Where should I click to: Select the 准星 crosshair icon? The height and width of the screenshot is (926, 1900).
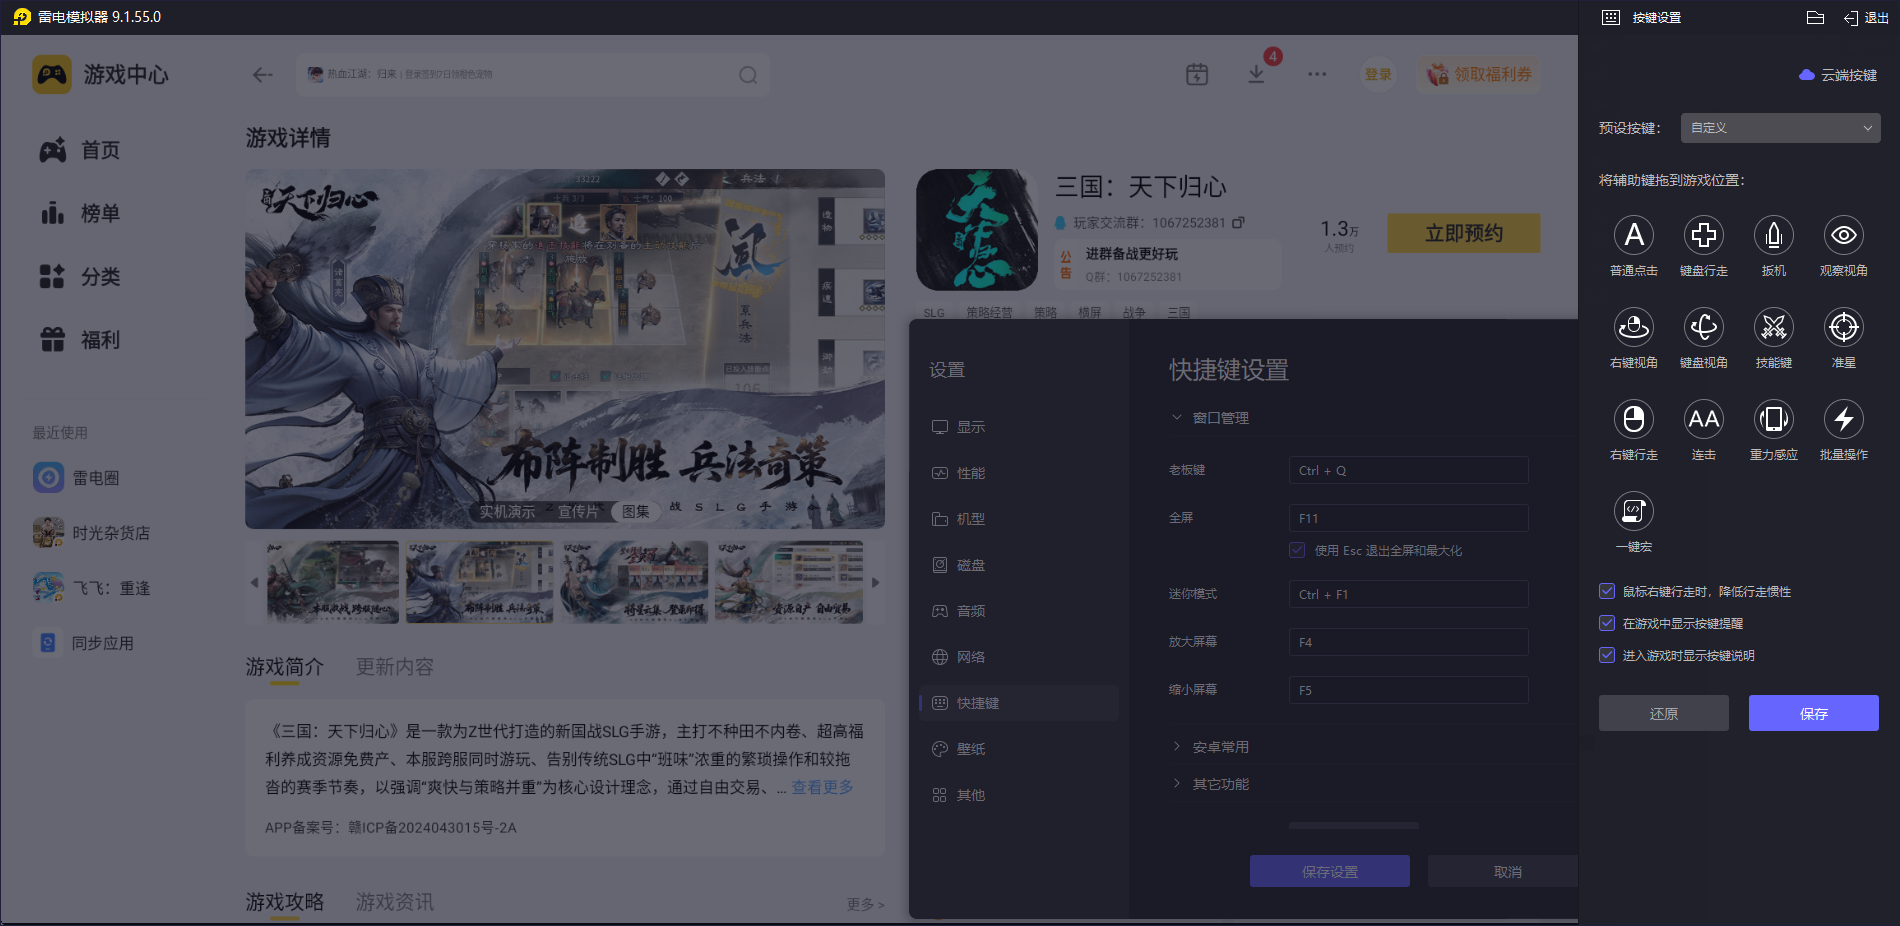1843,328
